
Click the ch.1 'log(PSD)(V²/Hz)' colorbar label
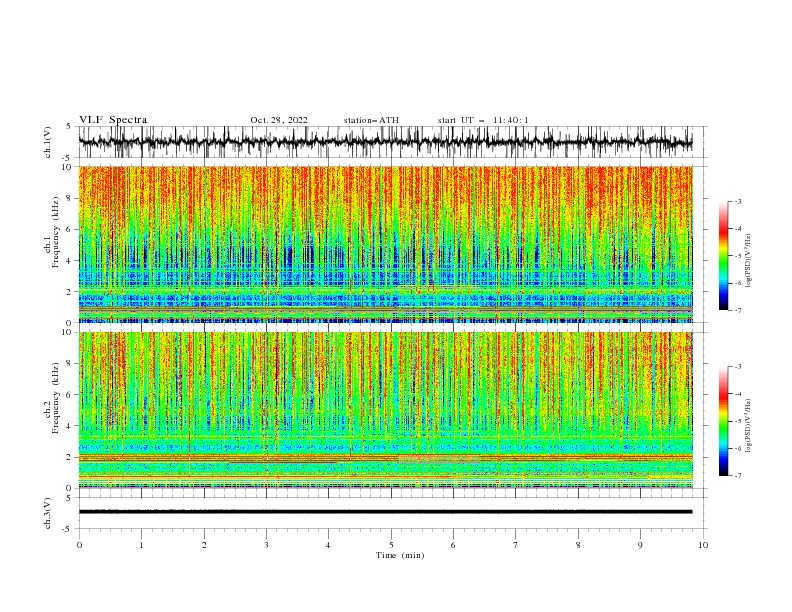tap(748, 261)
